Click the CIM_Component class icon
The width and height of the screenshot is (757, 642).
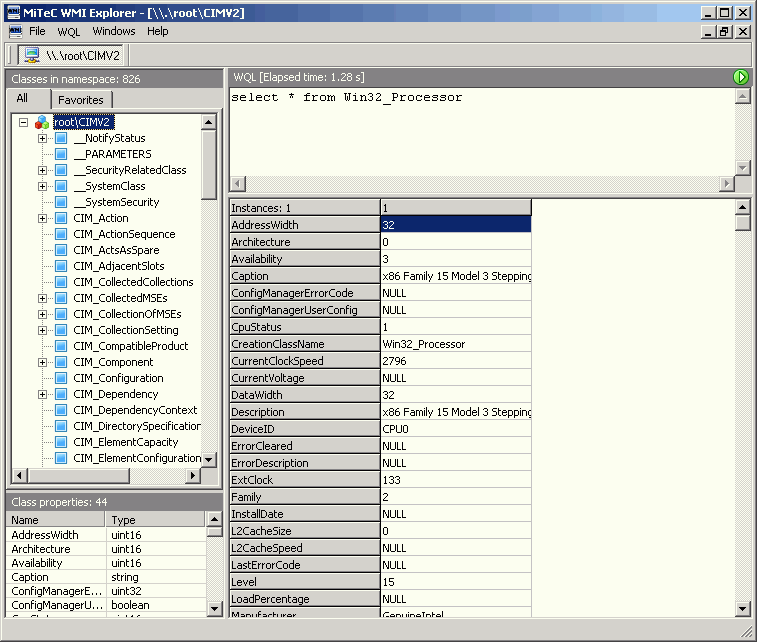(x=61, y=362)
